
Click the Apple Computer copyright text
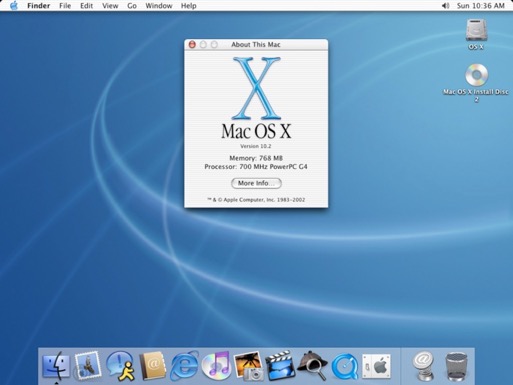(256, 200)
